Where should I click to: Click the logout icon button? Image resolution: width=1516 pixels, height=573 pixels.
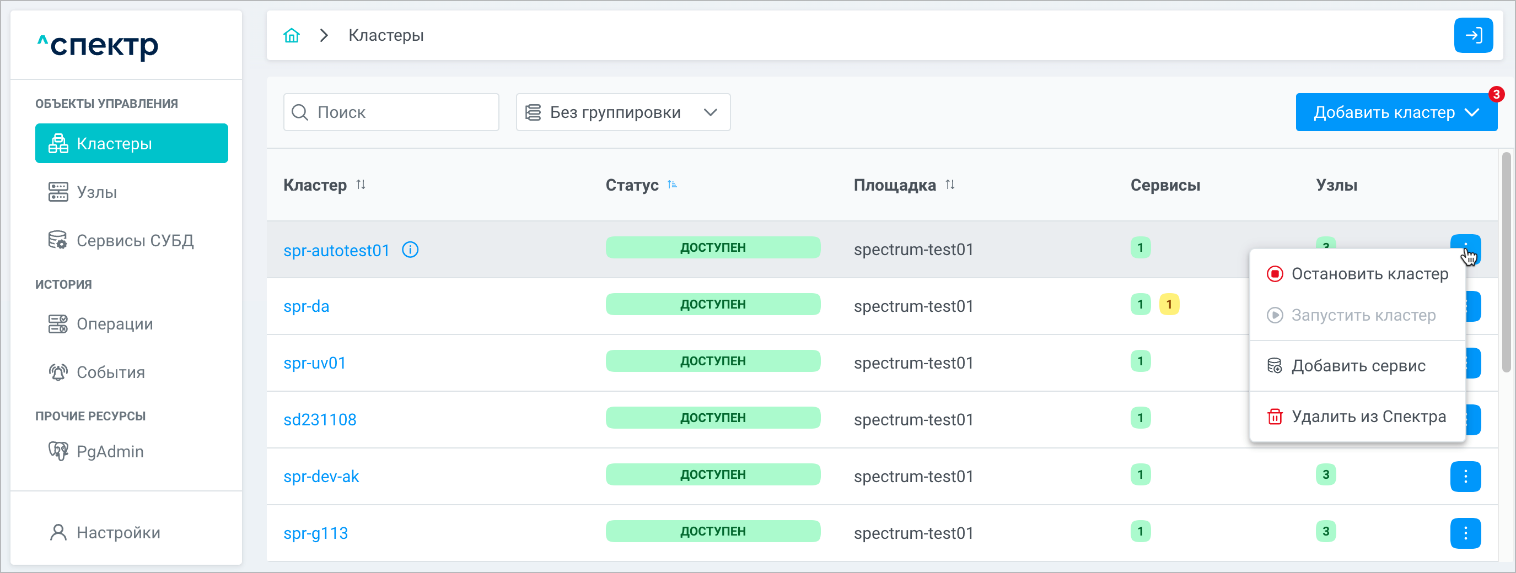(1473, 36)
